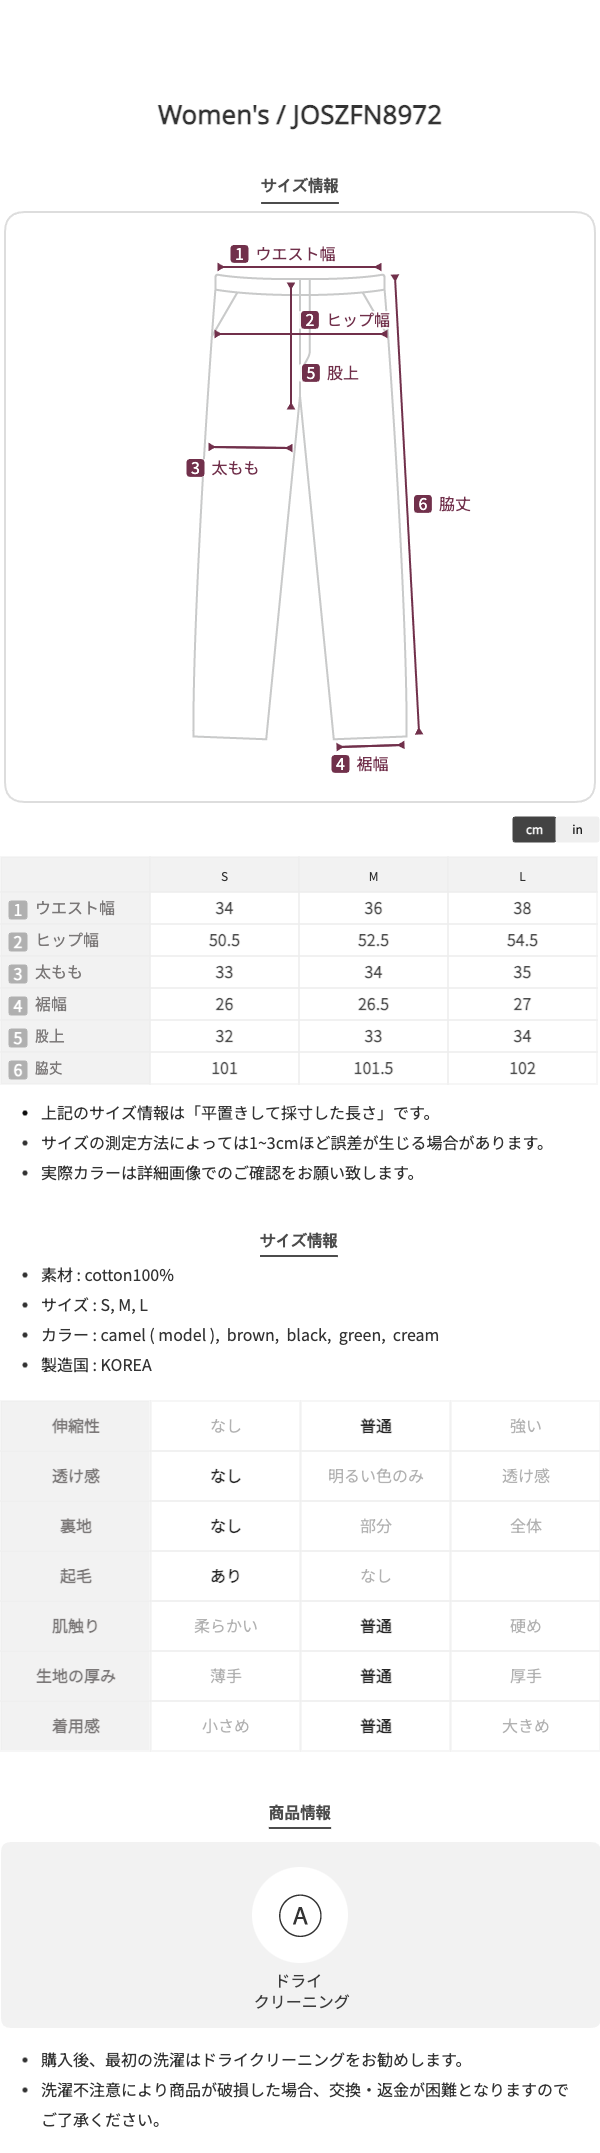This screenshot has height=2153, width=600.
Task: Select the S size column header
Action: (224, 876)
